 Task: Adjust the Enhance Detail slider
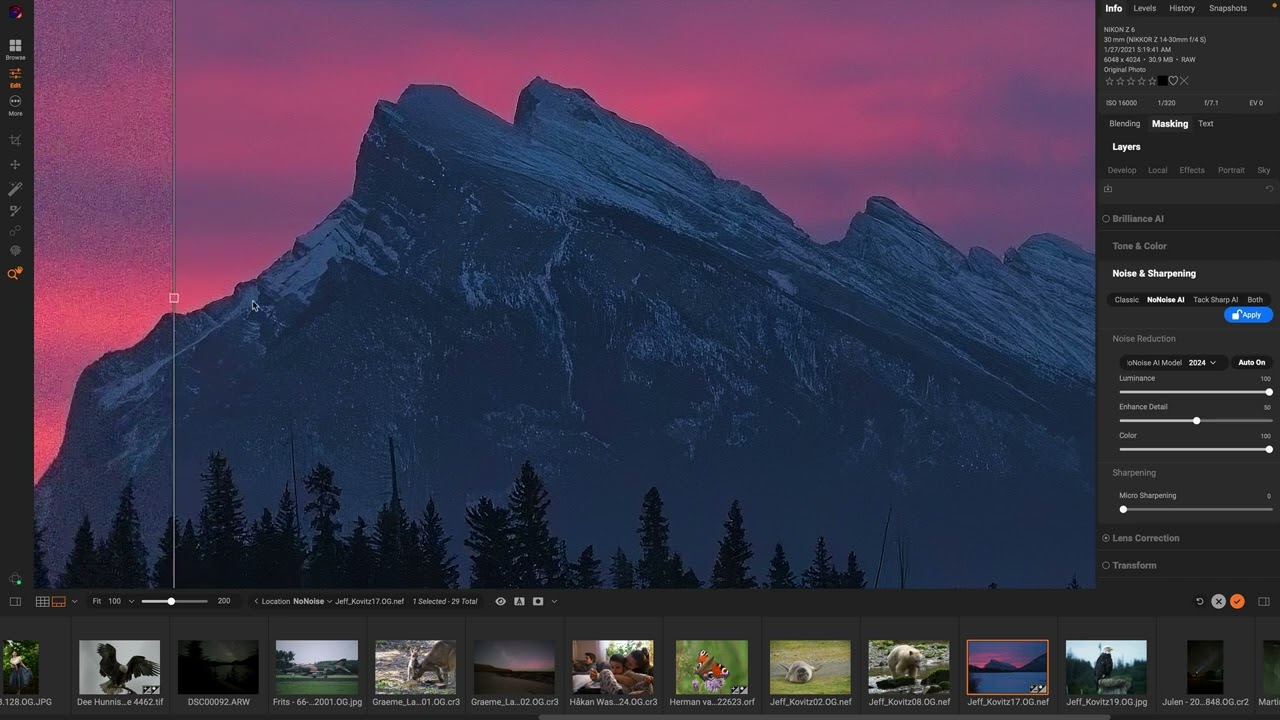pyautogui.click(x=1194, y=421)
